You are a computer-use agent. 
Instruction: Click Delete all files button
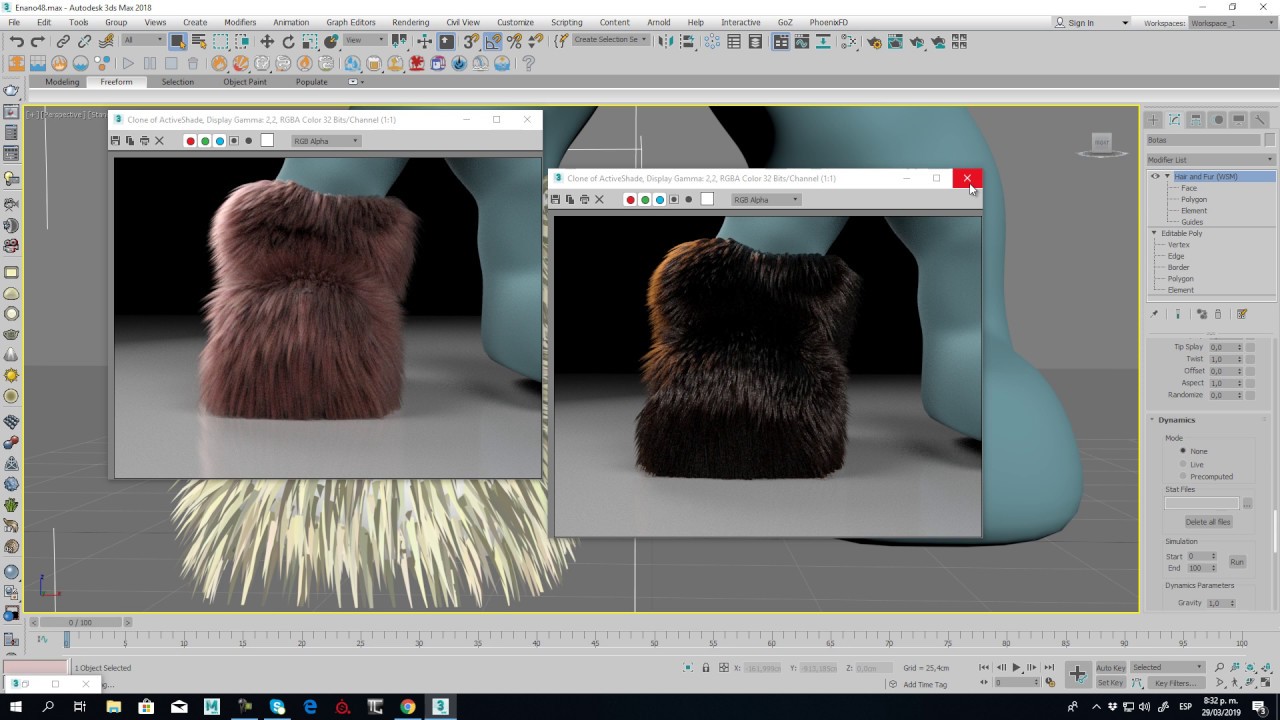point(1208,522)
